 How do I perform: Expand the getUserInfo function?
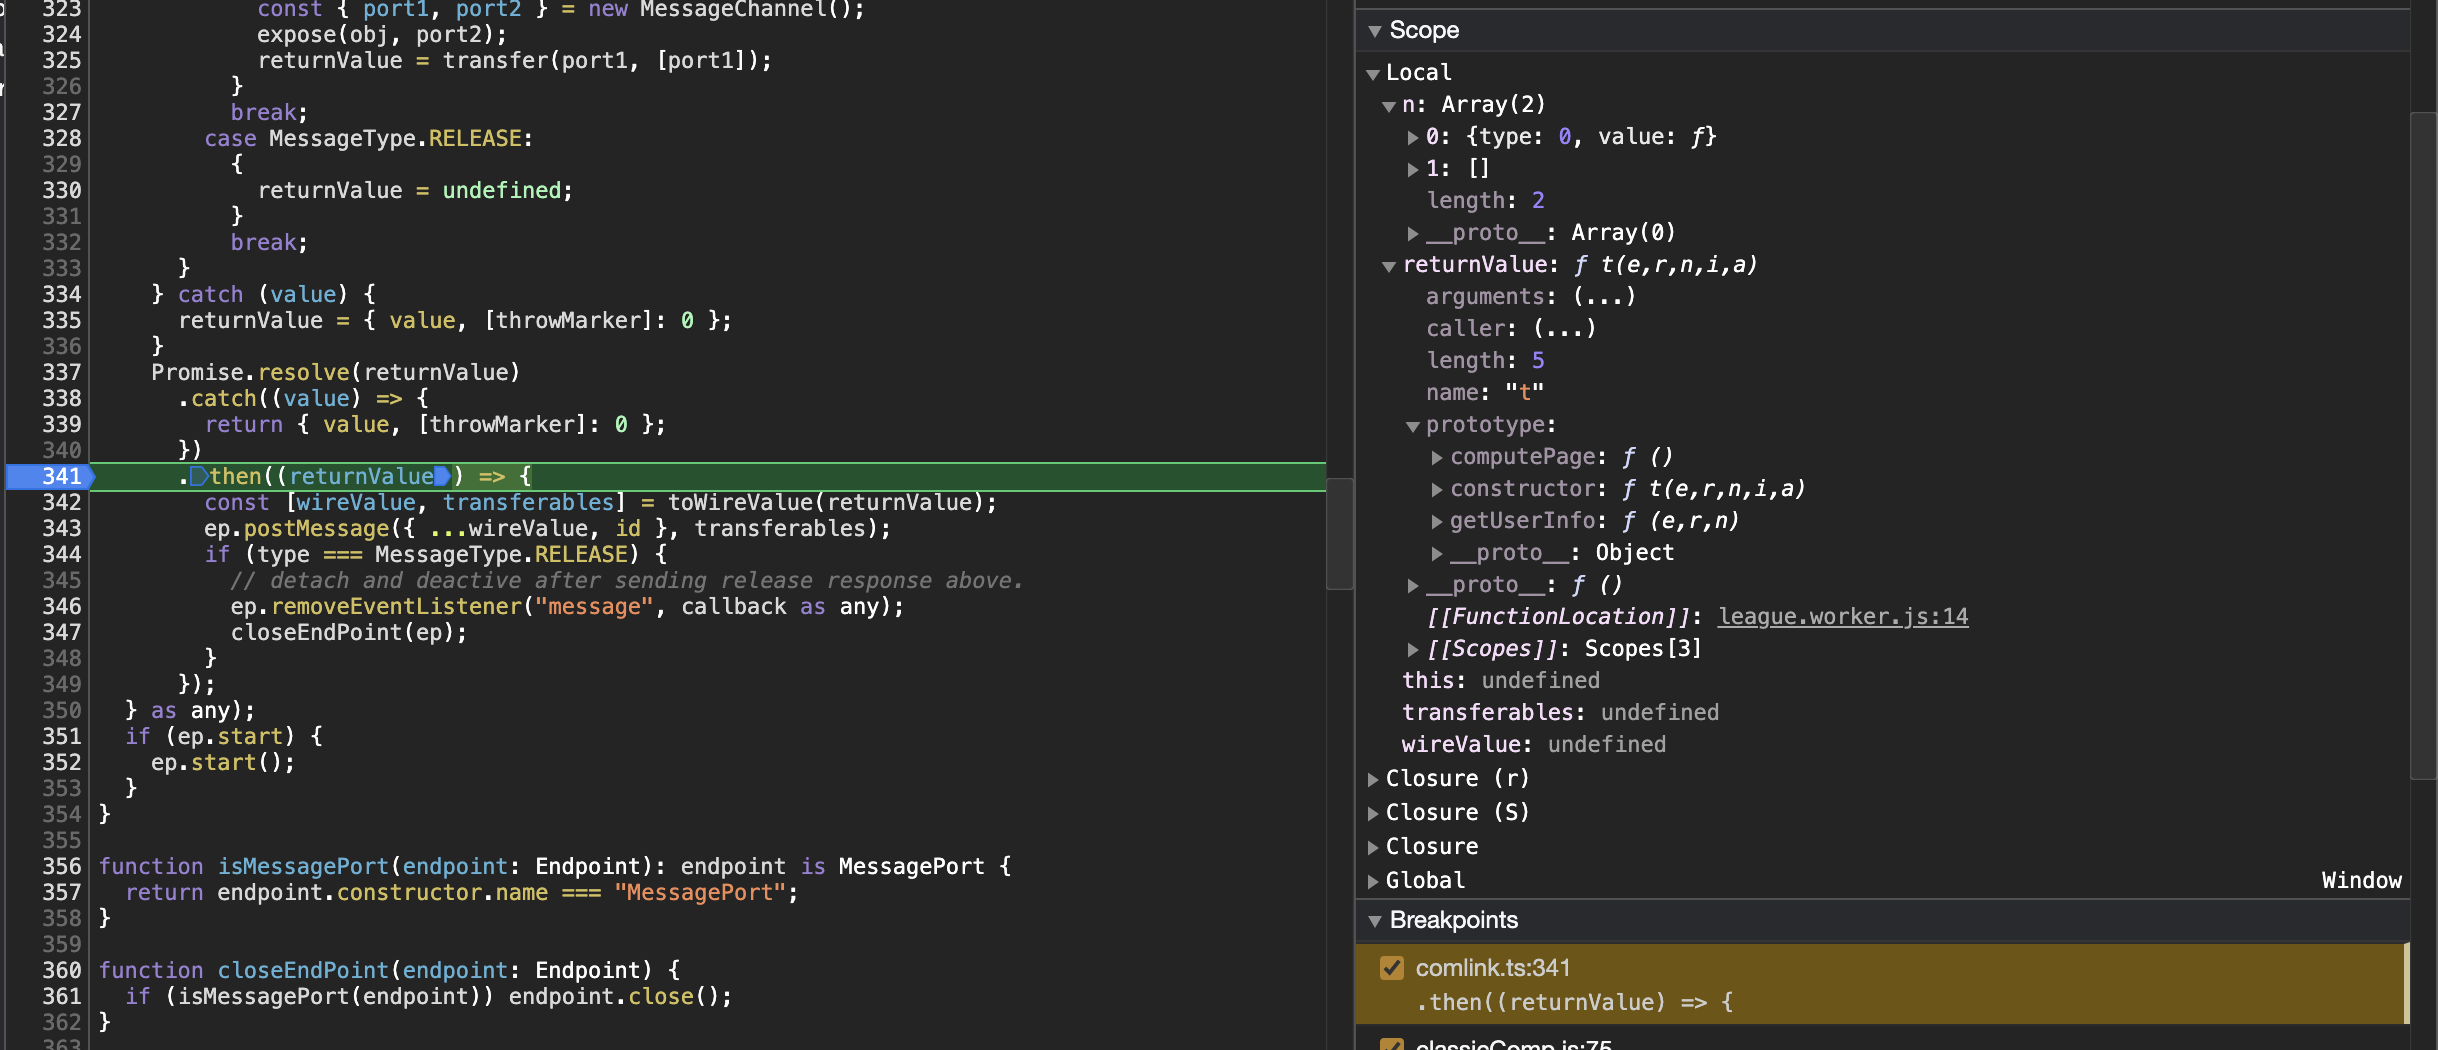pyautogui.click(x=1434, y=521)
